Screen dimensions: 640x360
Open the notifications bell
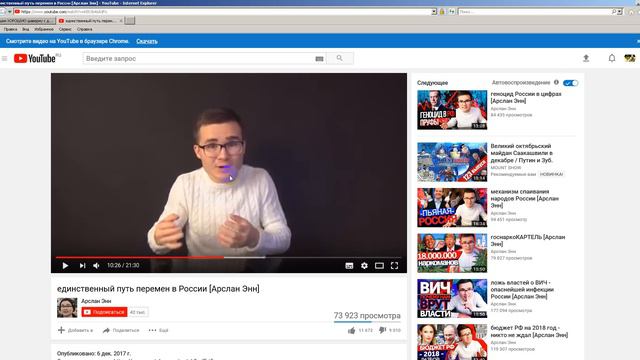pos(611,58)
